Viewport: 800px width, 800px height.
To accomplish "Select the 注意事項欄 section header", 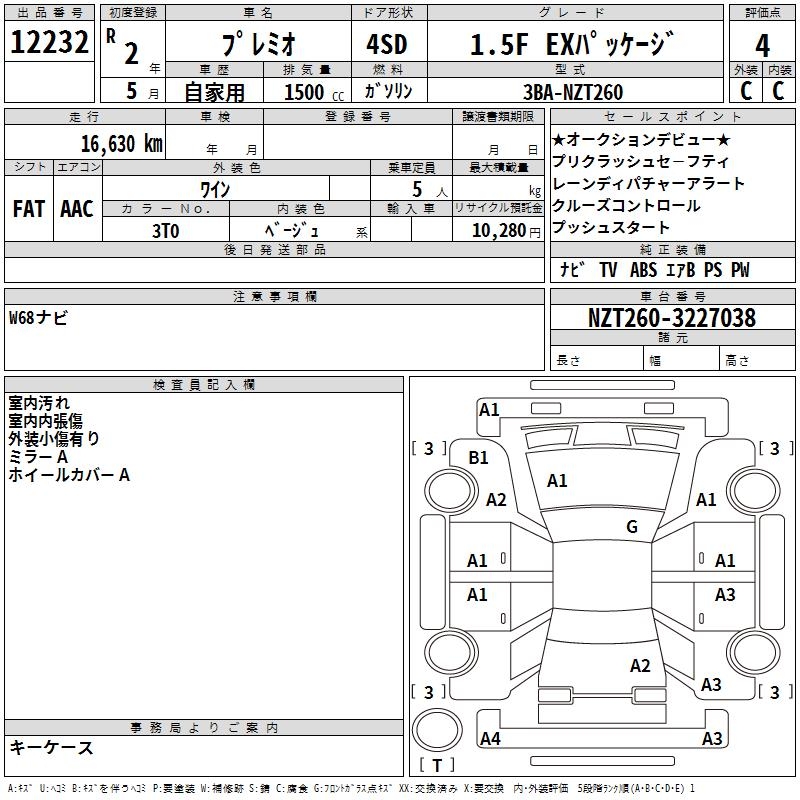I will pos(274,296).
